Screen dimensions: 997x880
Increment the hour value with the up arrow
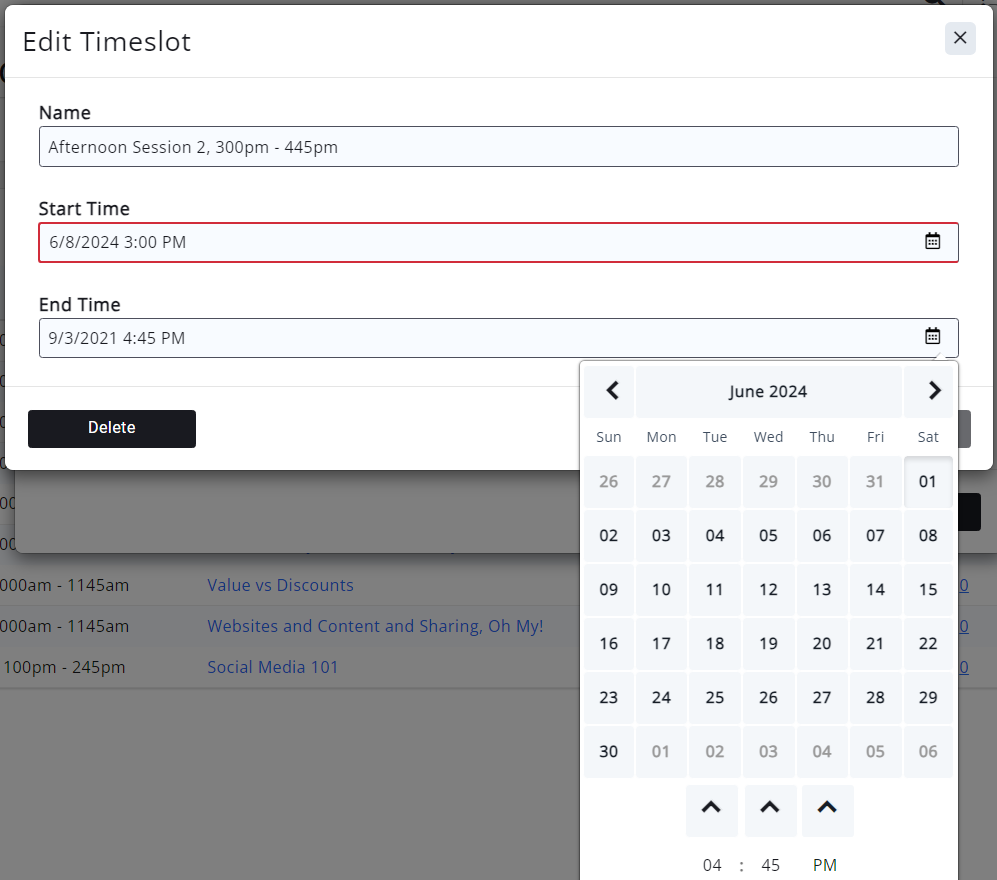pos(711,810)
